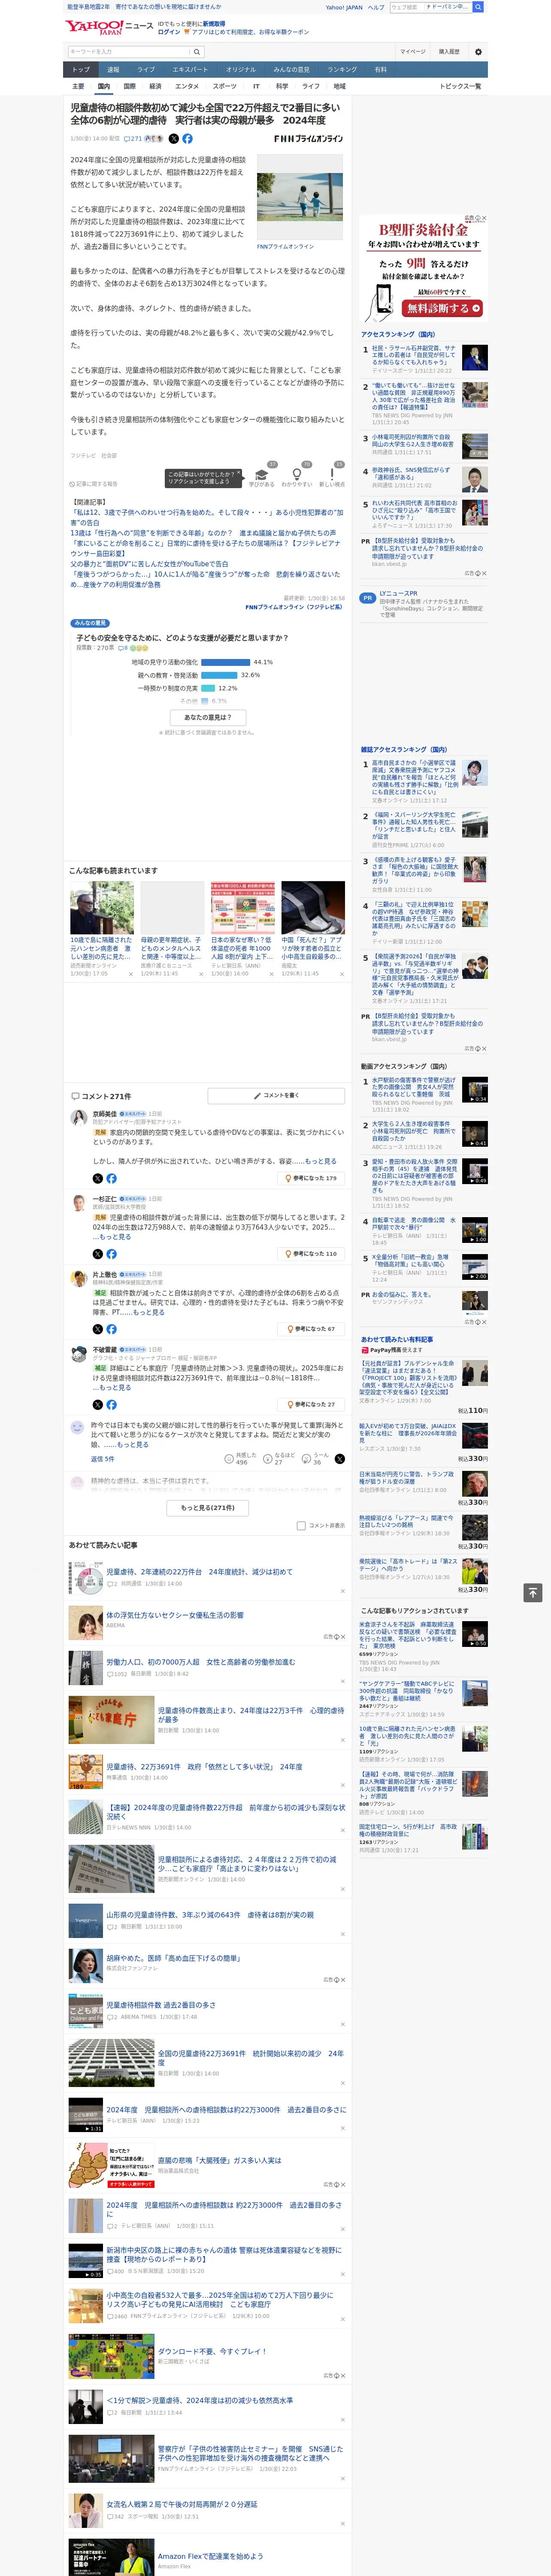Submit the keyword search magnifier icon

pyautogui.click(x=197, y=51)
